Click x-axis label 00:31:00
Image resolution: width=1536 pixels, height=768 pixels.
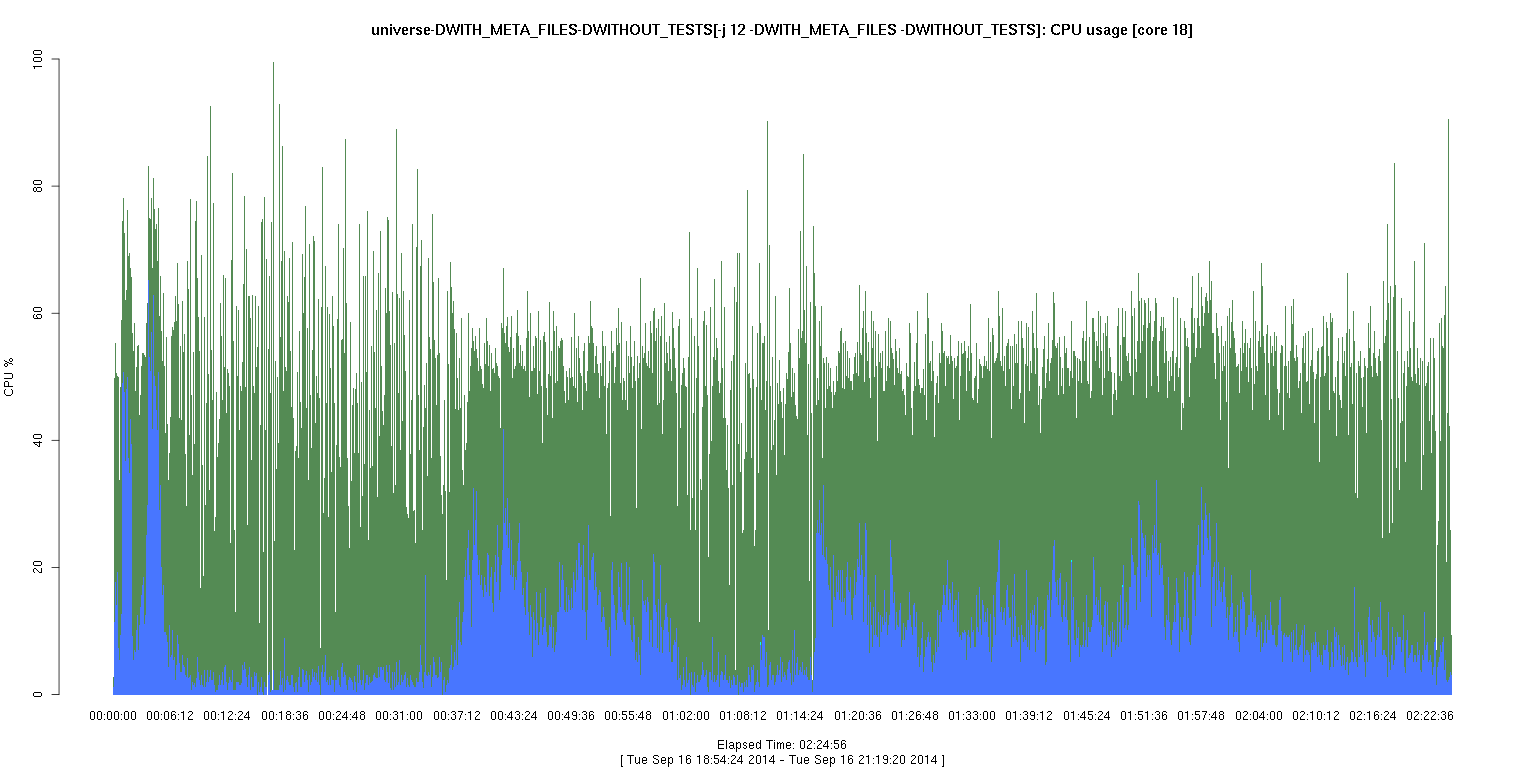tap(399, 716)
